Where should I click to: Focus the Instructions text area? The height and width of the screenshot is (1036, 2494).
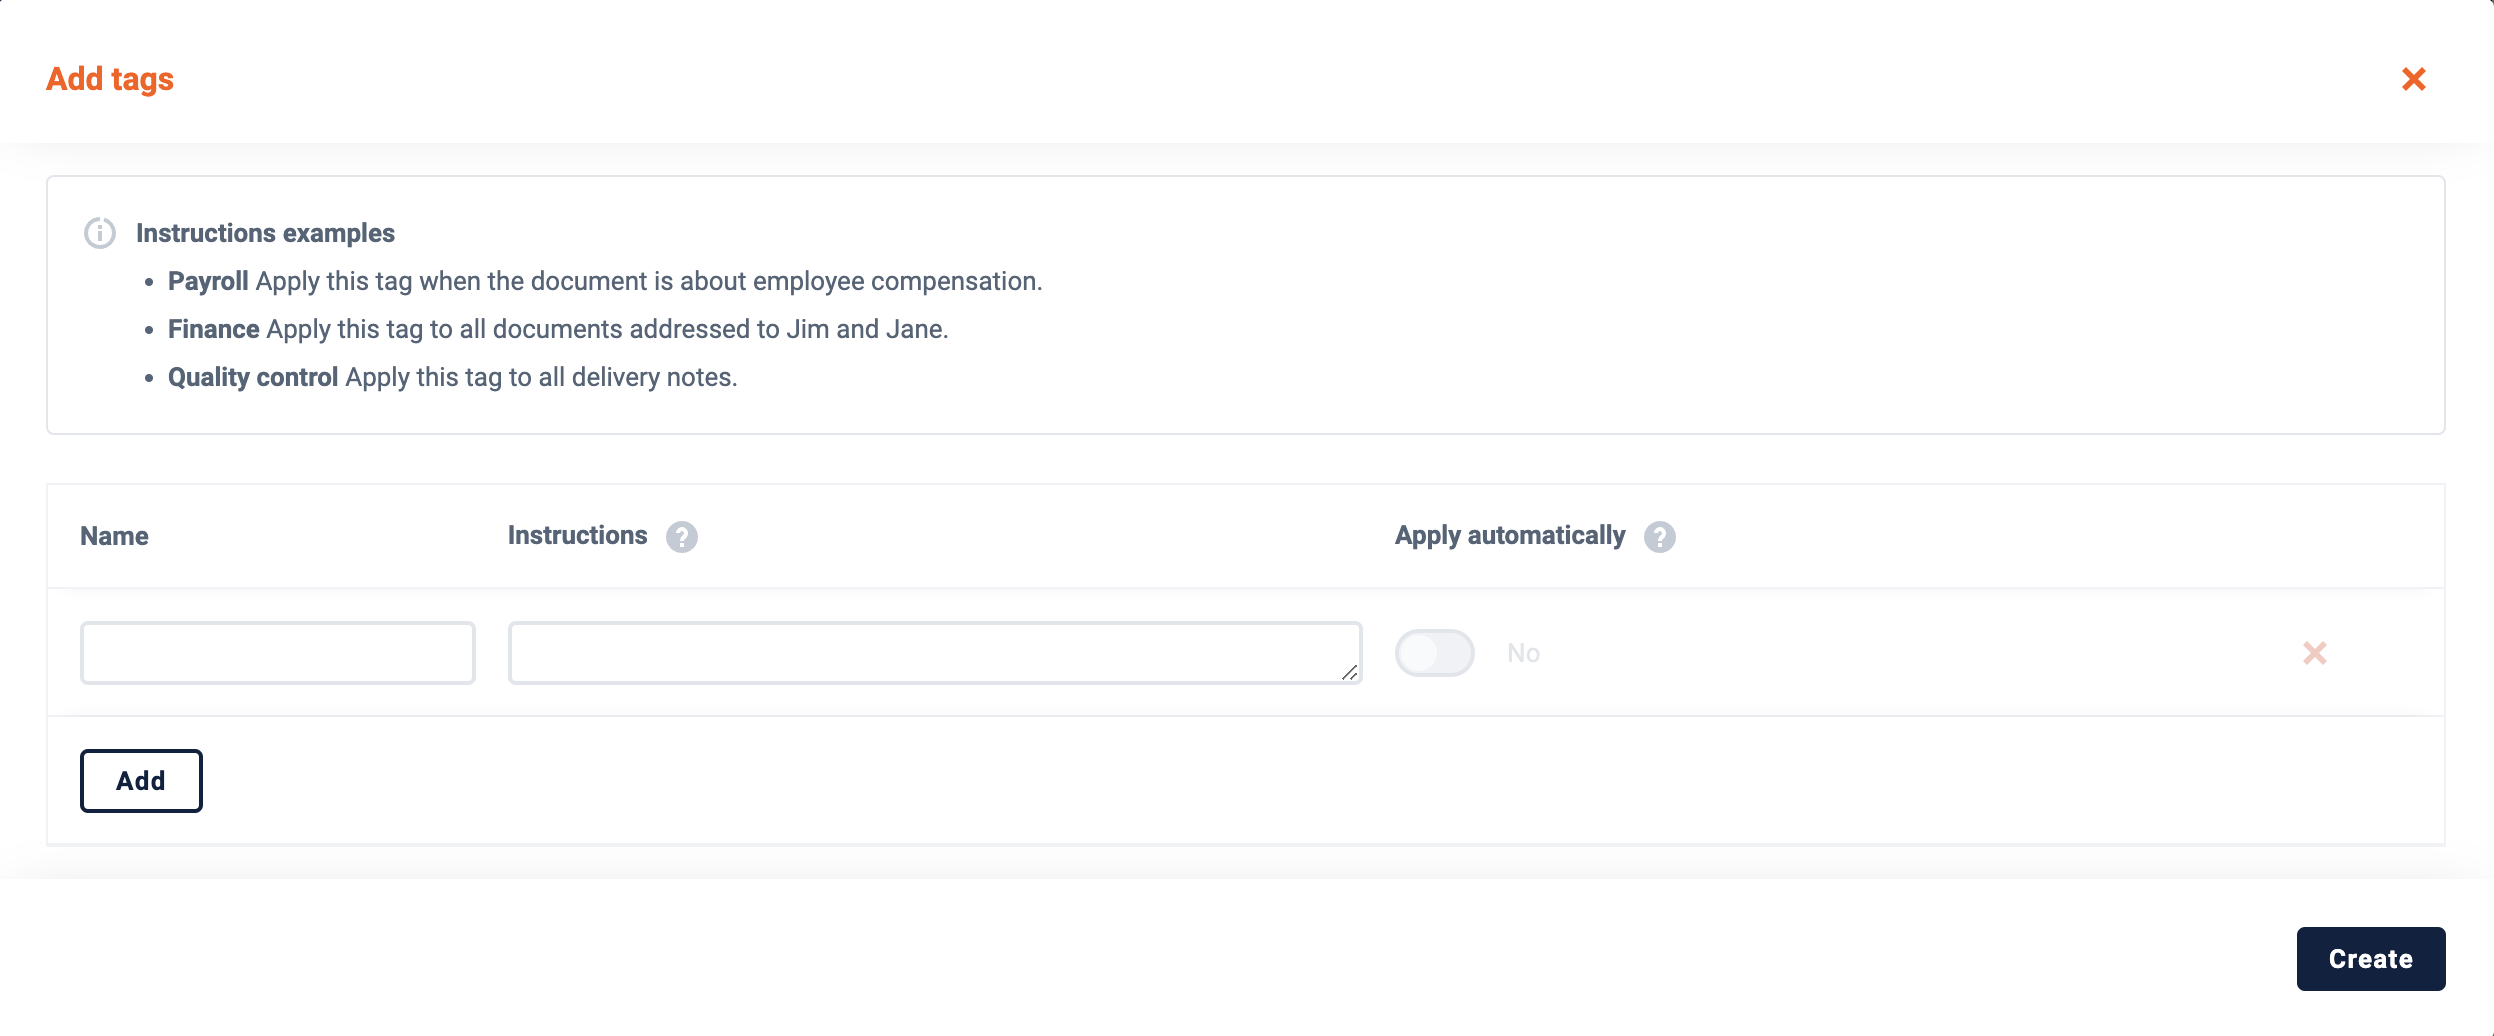(x=935, y=653)
